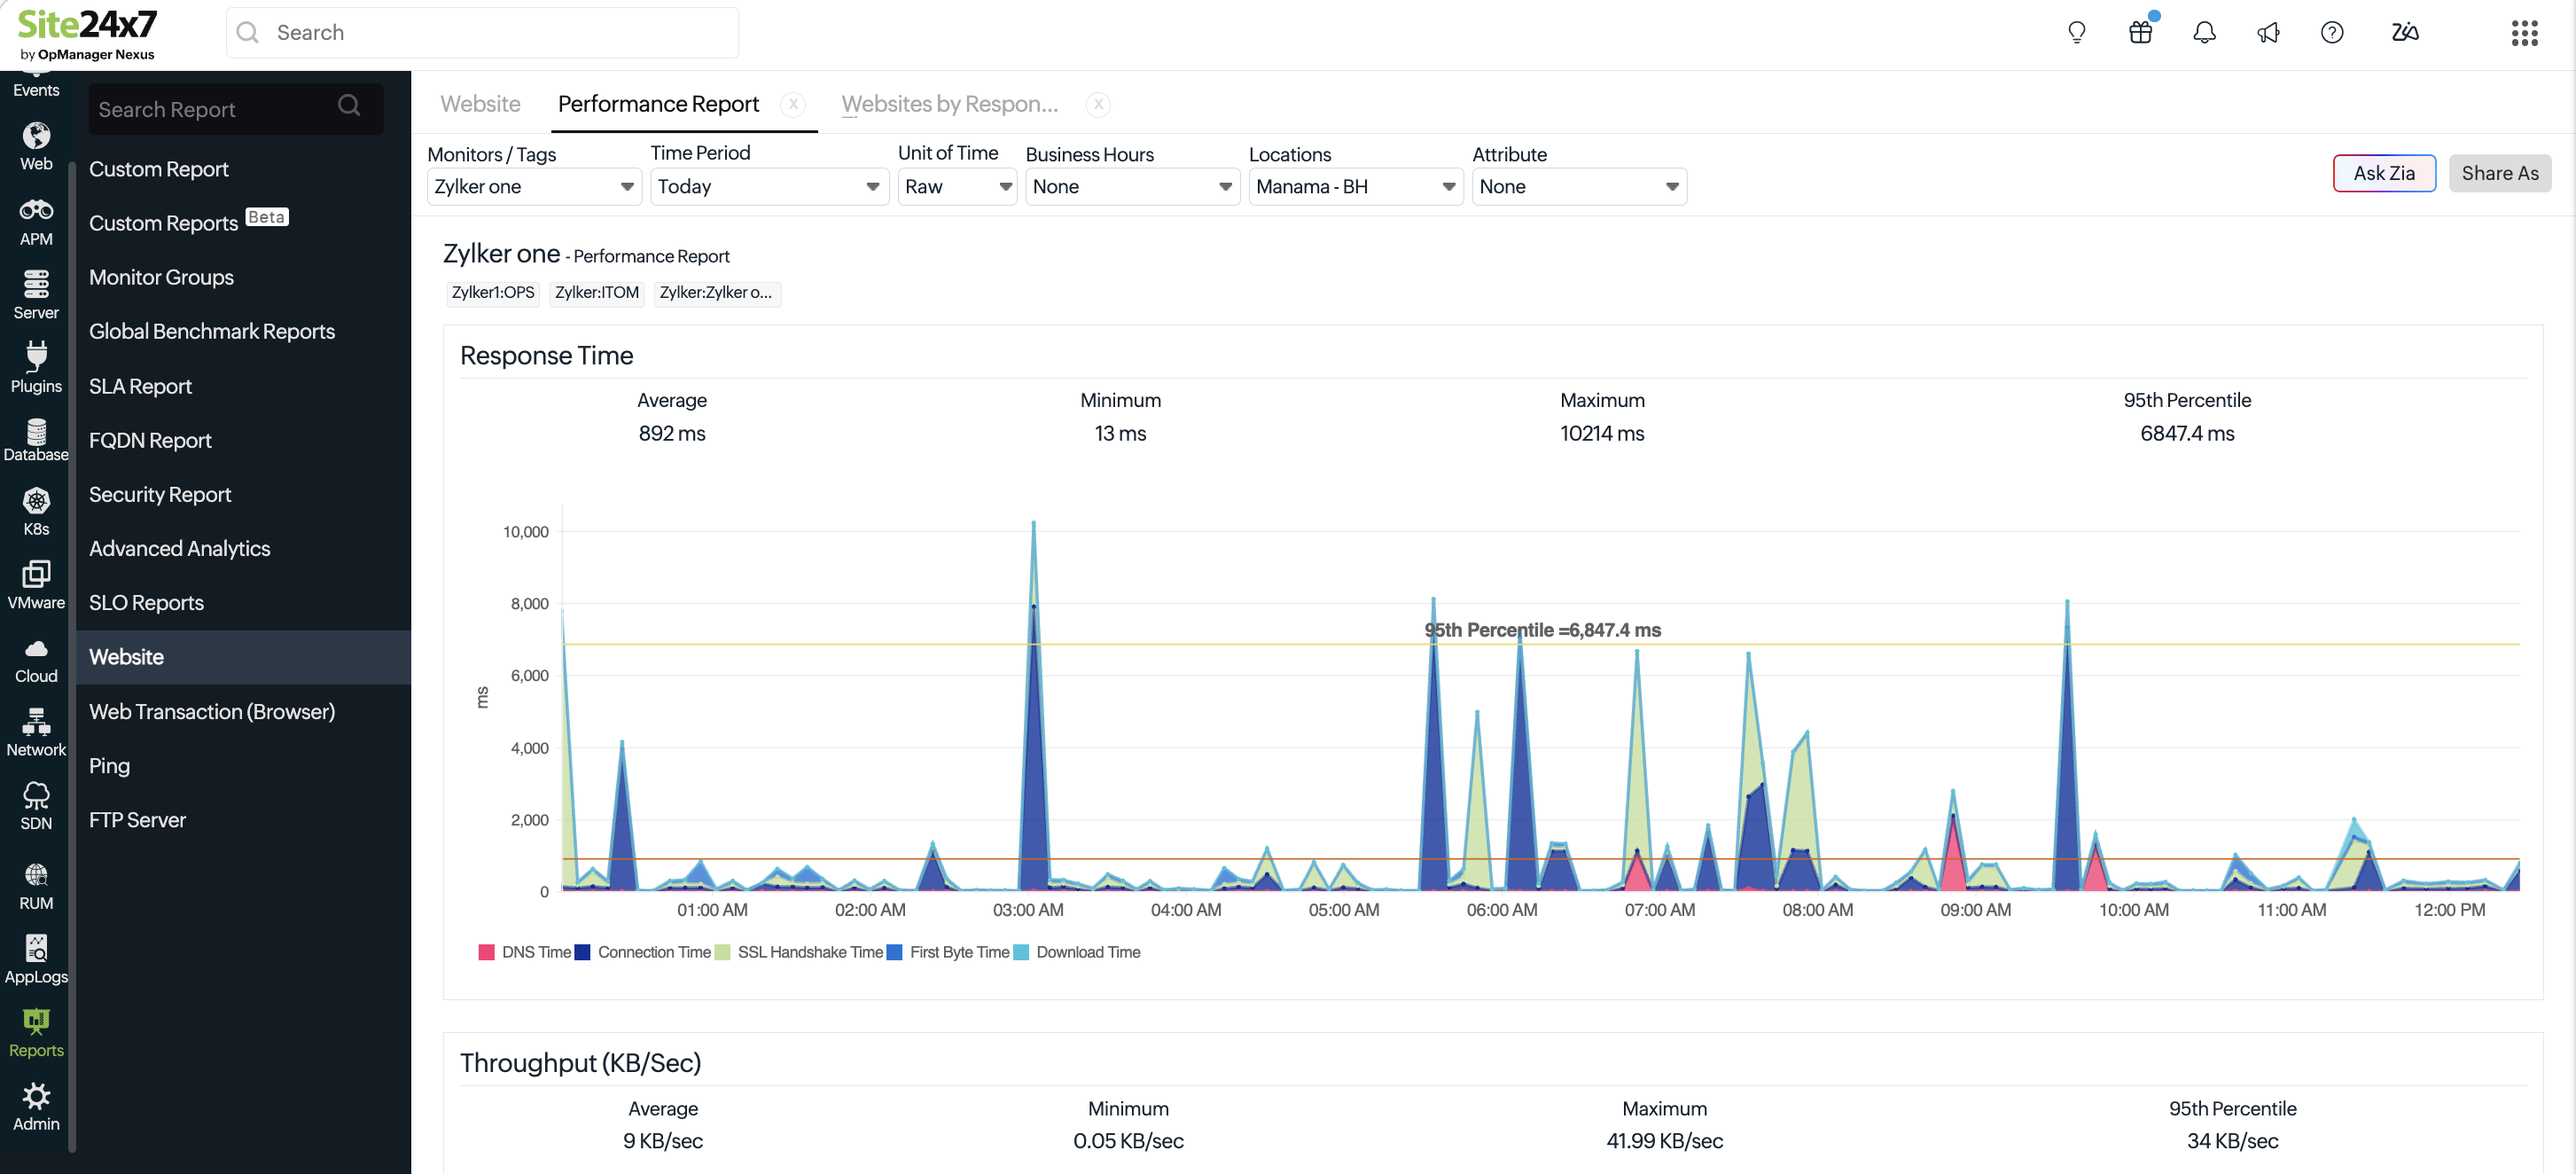Switch to Websites by Respon... tab
The width and height of the screenshot is (2576, 1174).
pos(949,104)
